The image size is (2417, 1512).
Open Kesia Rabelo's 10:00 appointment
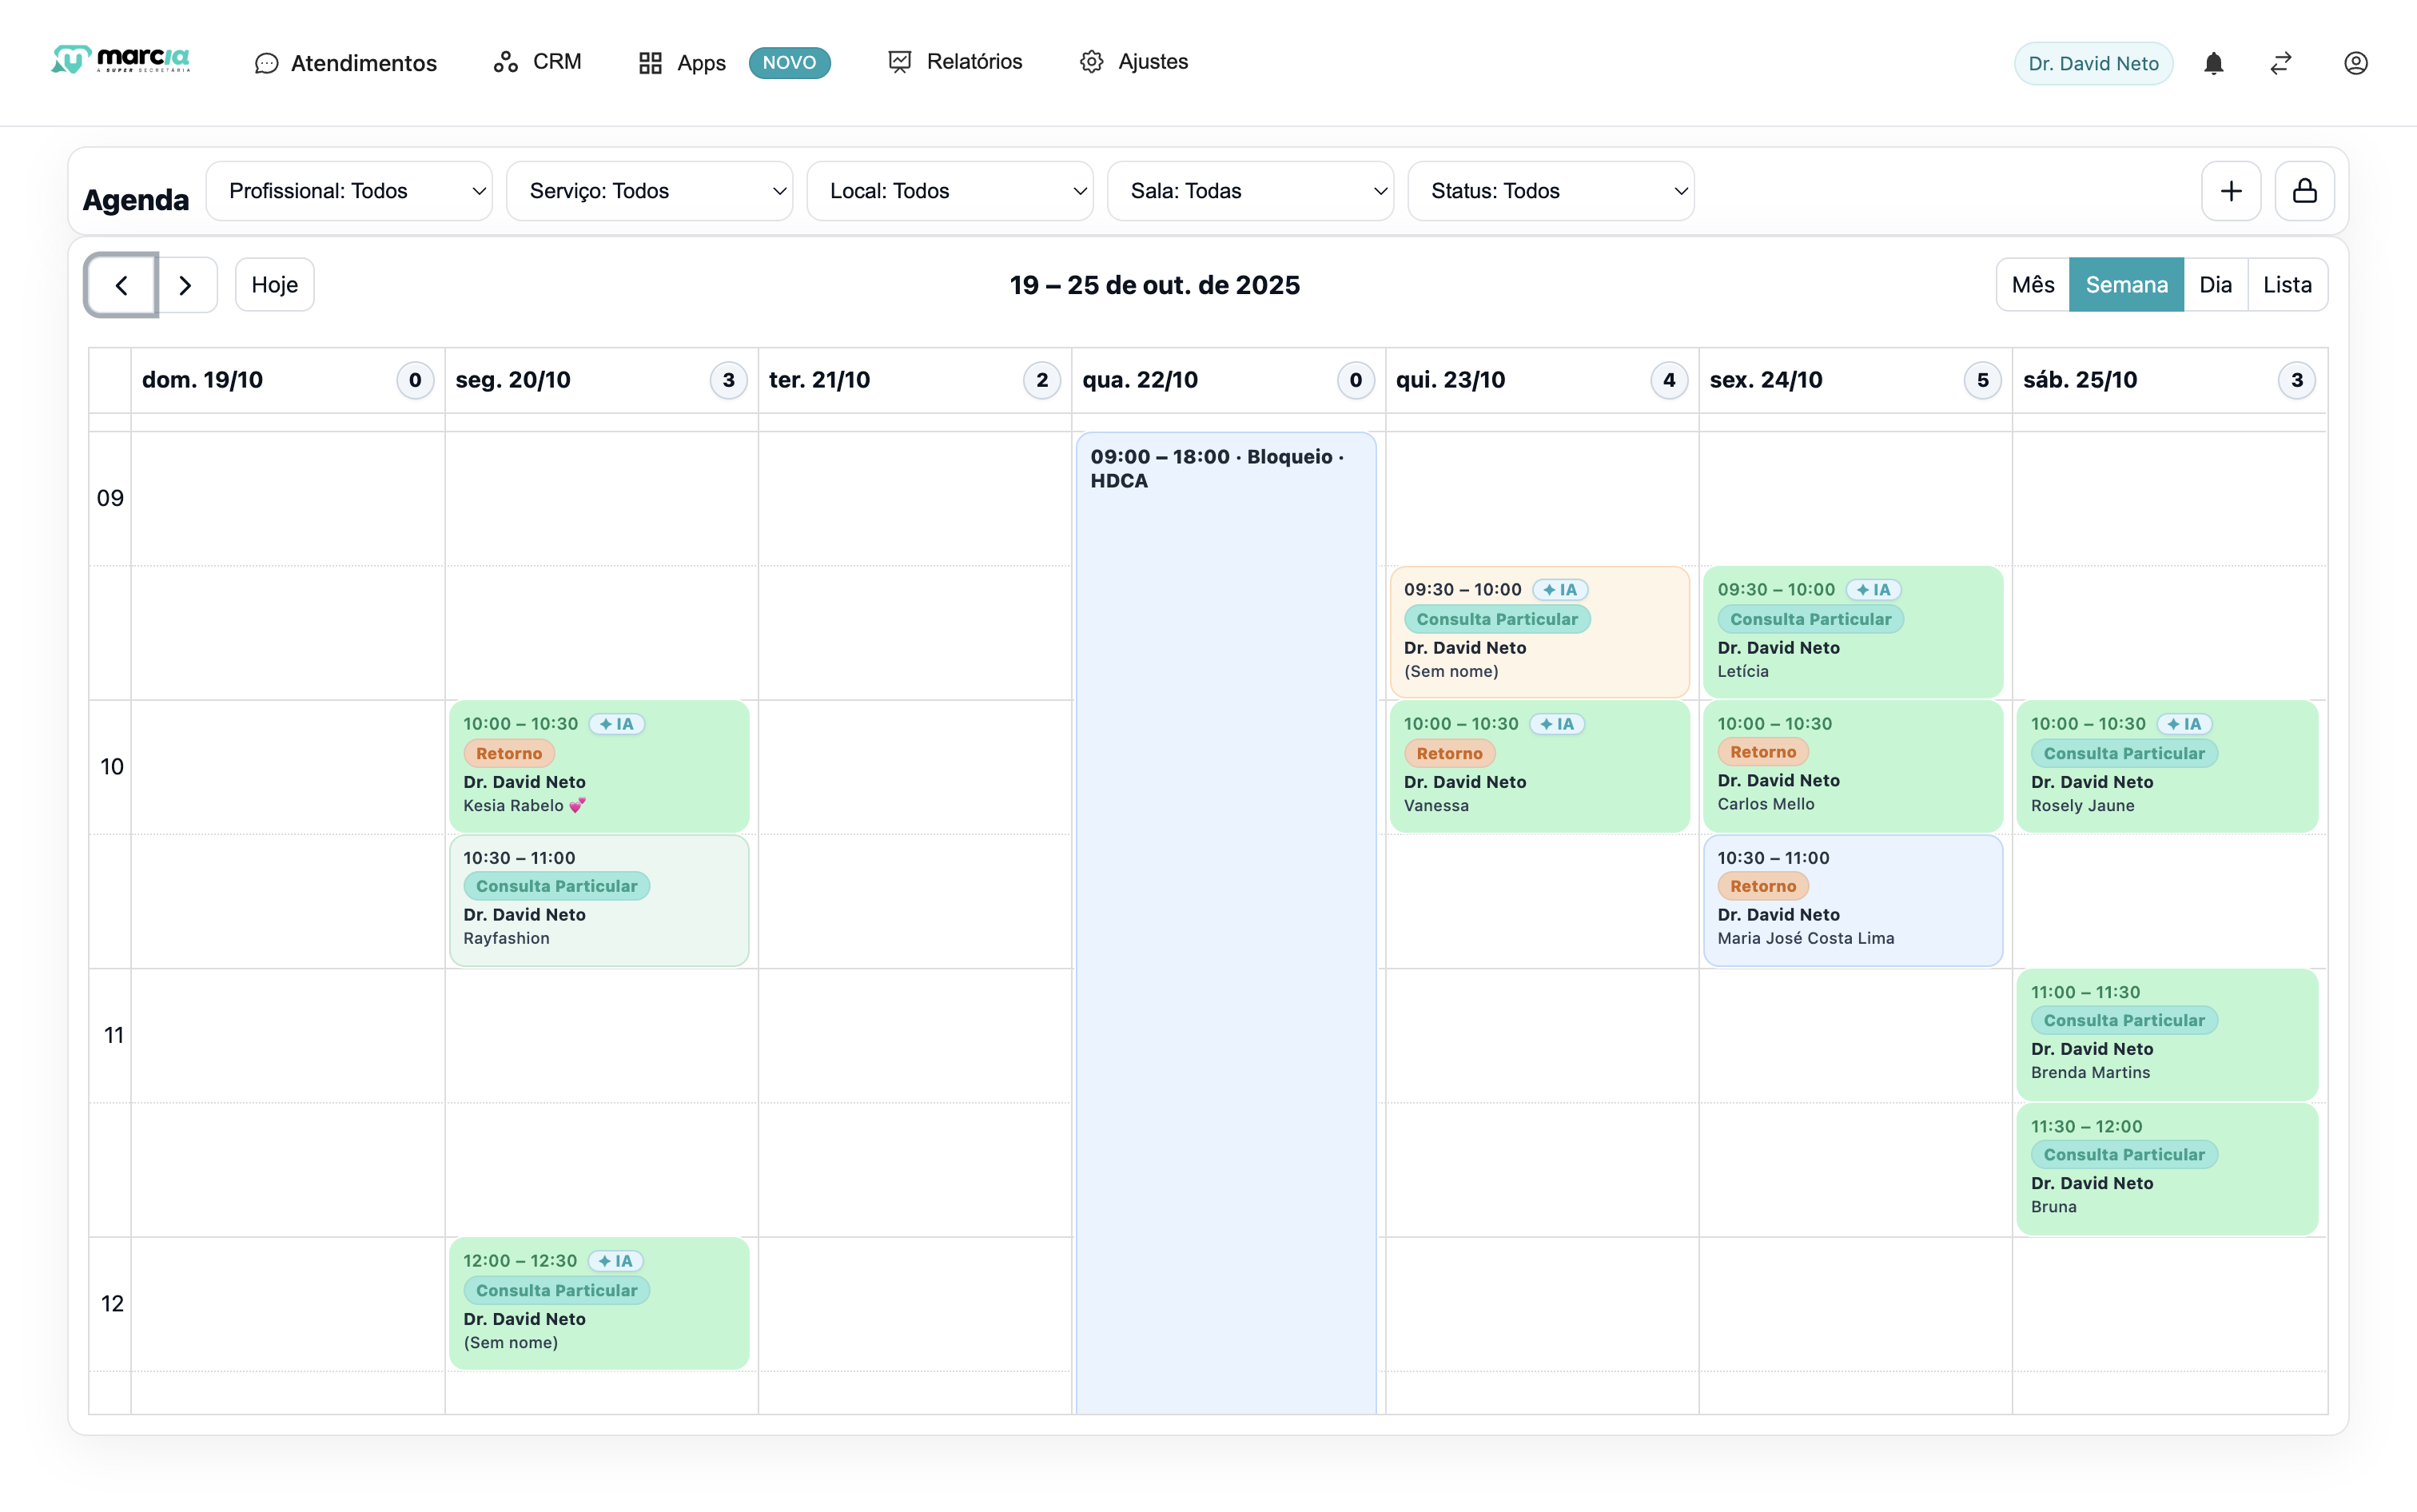click(x=598, y=766)
